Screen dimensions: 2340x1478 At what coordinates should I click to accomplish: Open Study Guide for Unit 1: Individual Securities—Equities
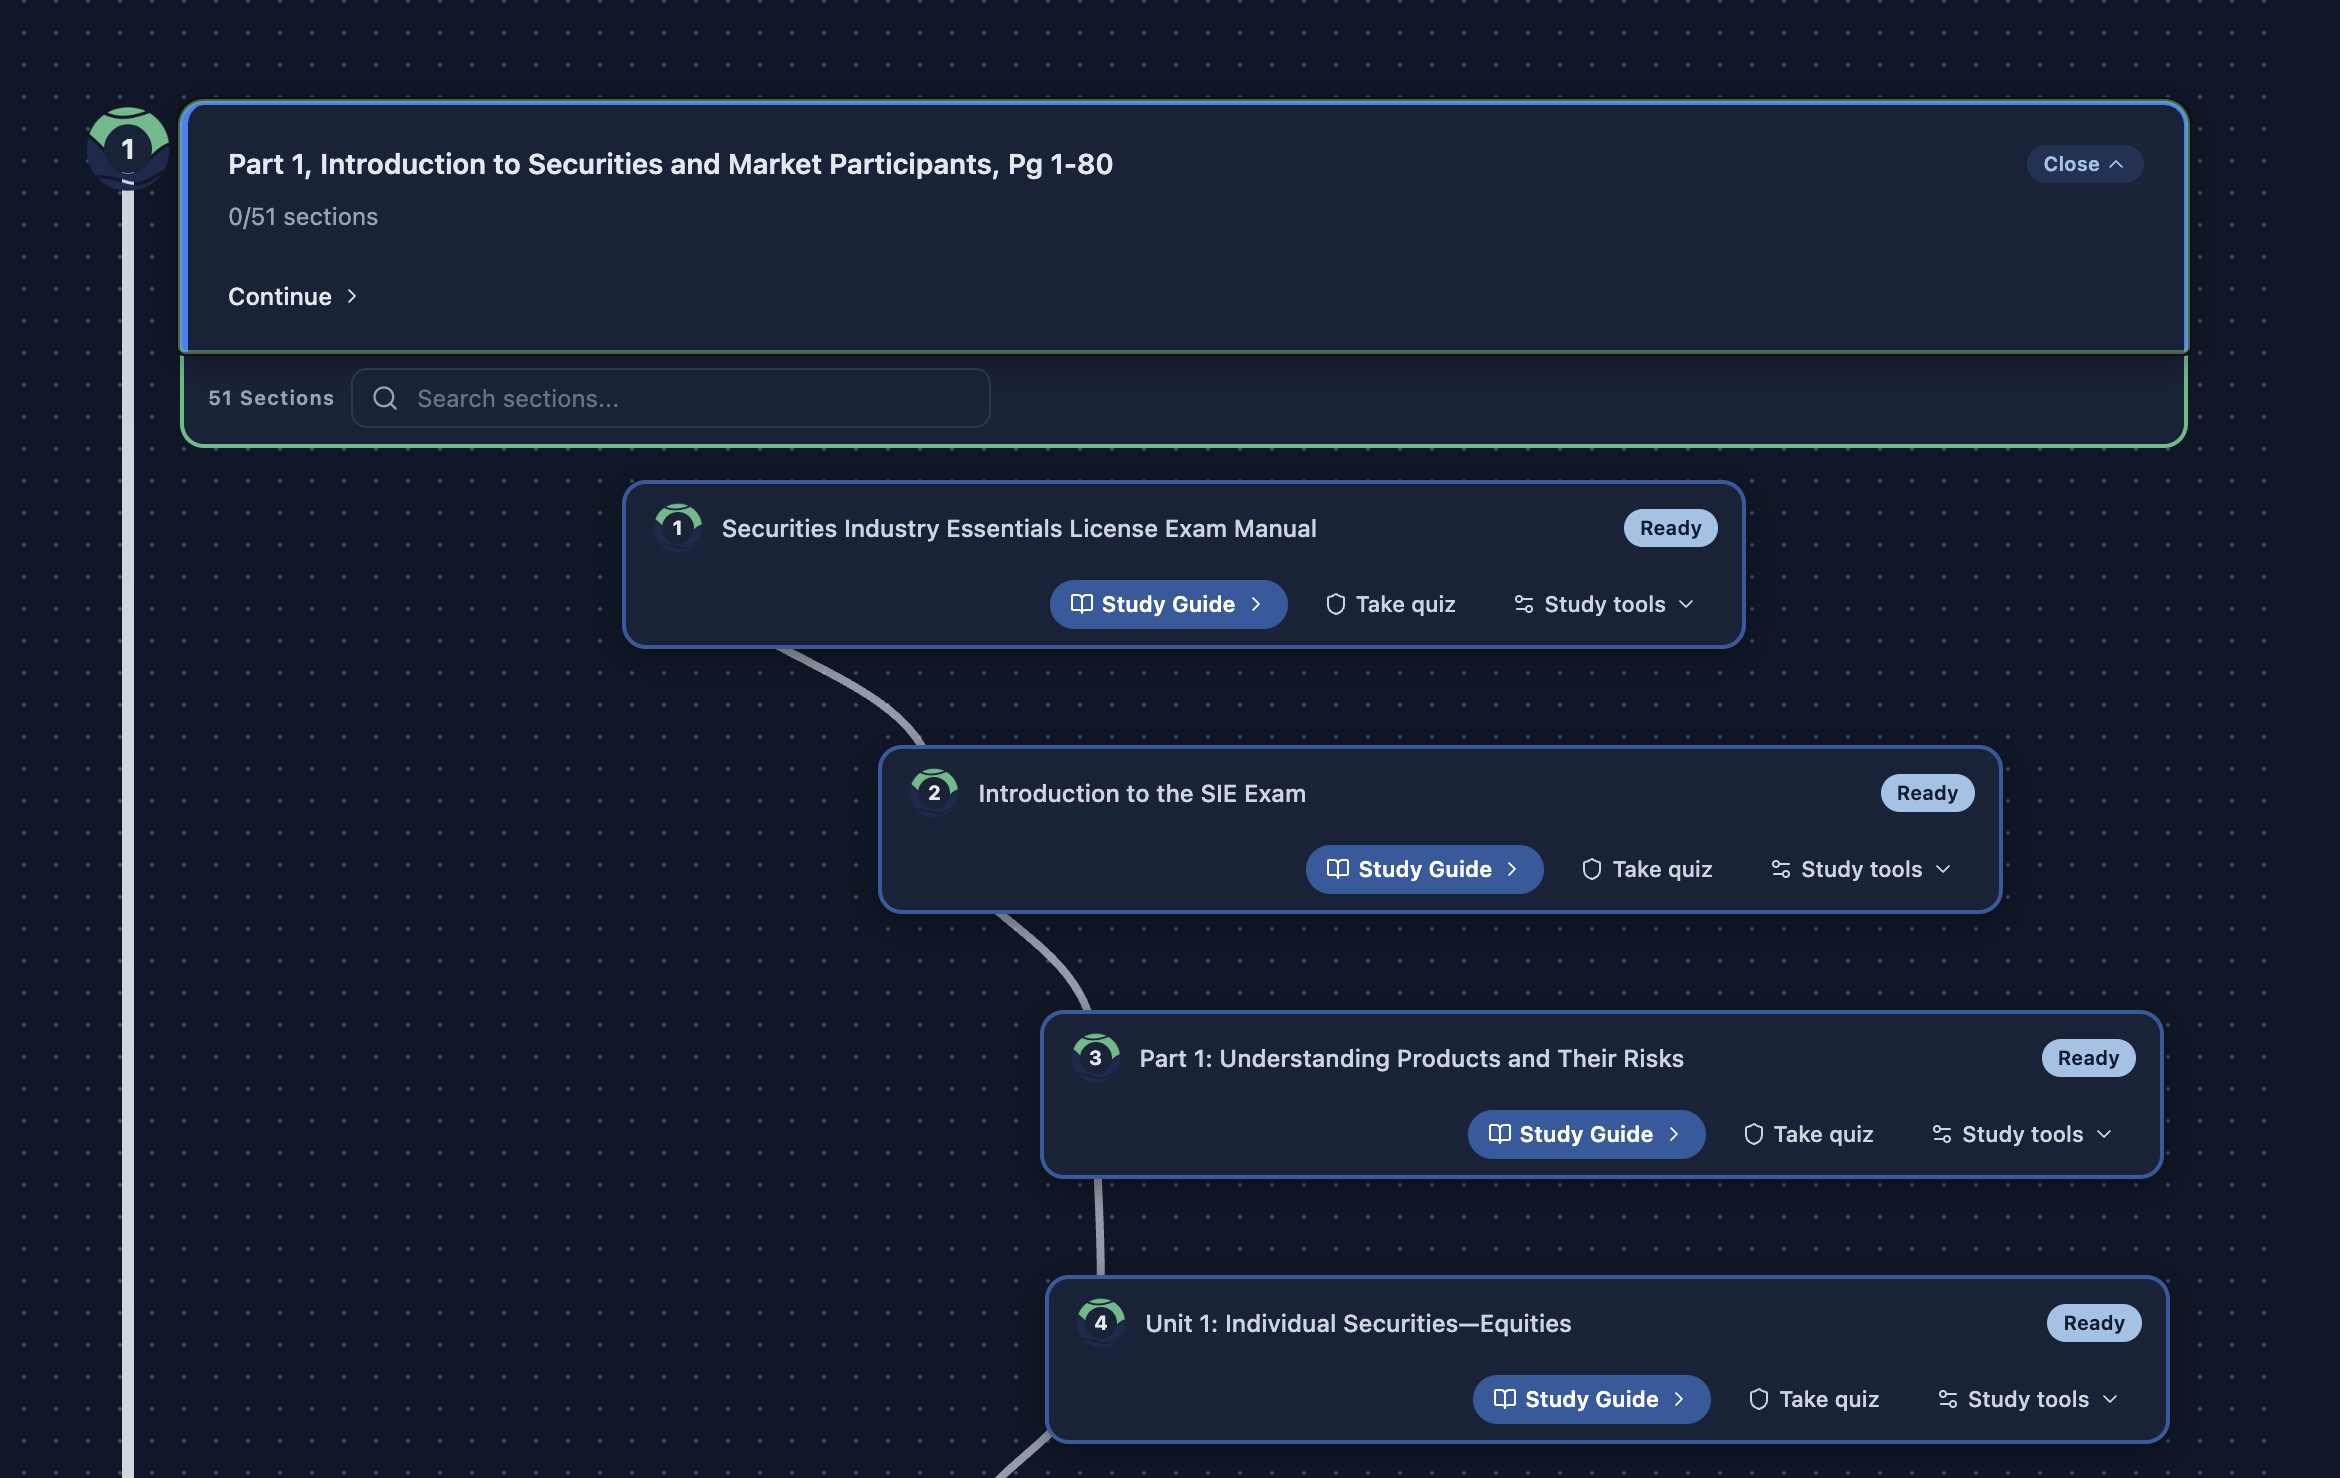coord(1591,1399)
